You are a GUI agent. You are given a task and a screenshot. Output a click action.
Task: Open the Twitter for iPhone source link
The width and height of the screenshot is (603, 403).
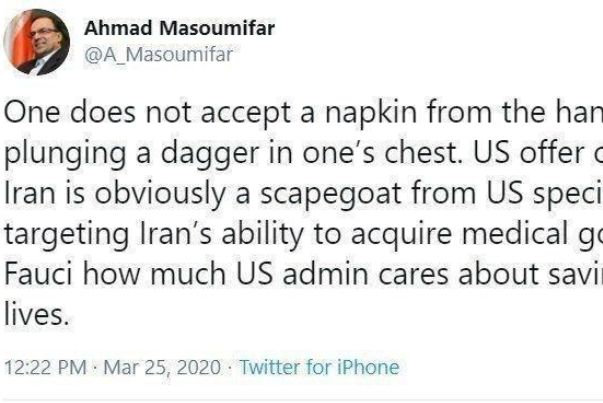[x=320, y=368]
